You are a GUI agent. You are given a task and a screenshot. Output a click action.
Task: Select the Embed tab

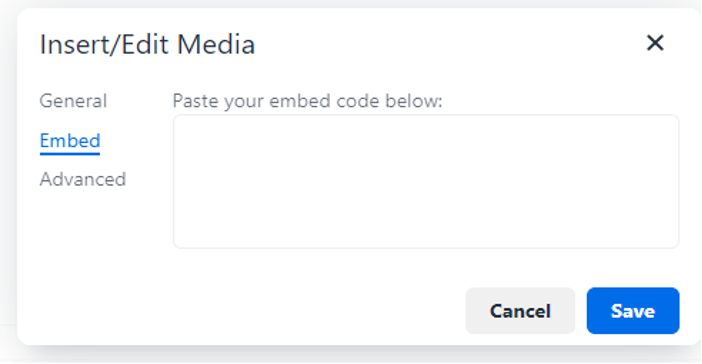(x=70, y=141)
